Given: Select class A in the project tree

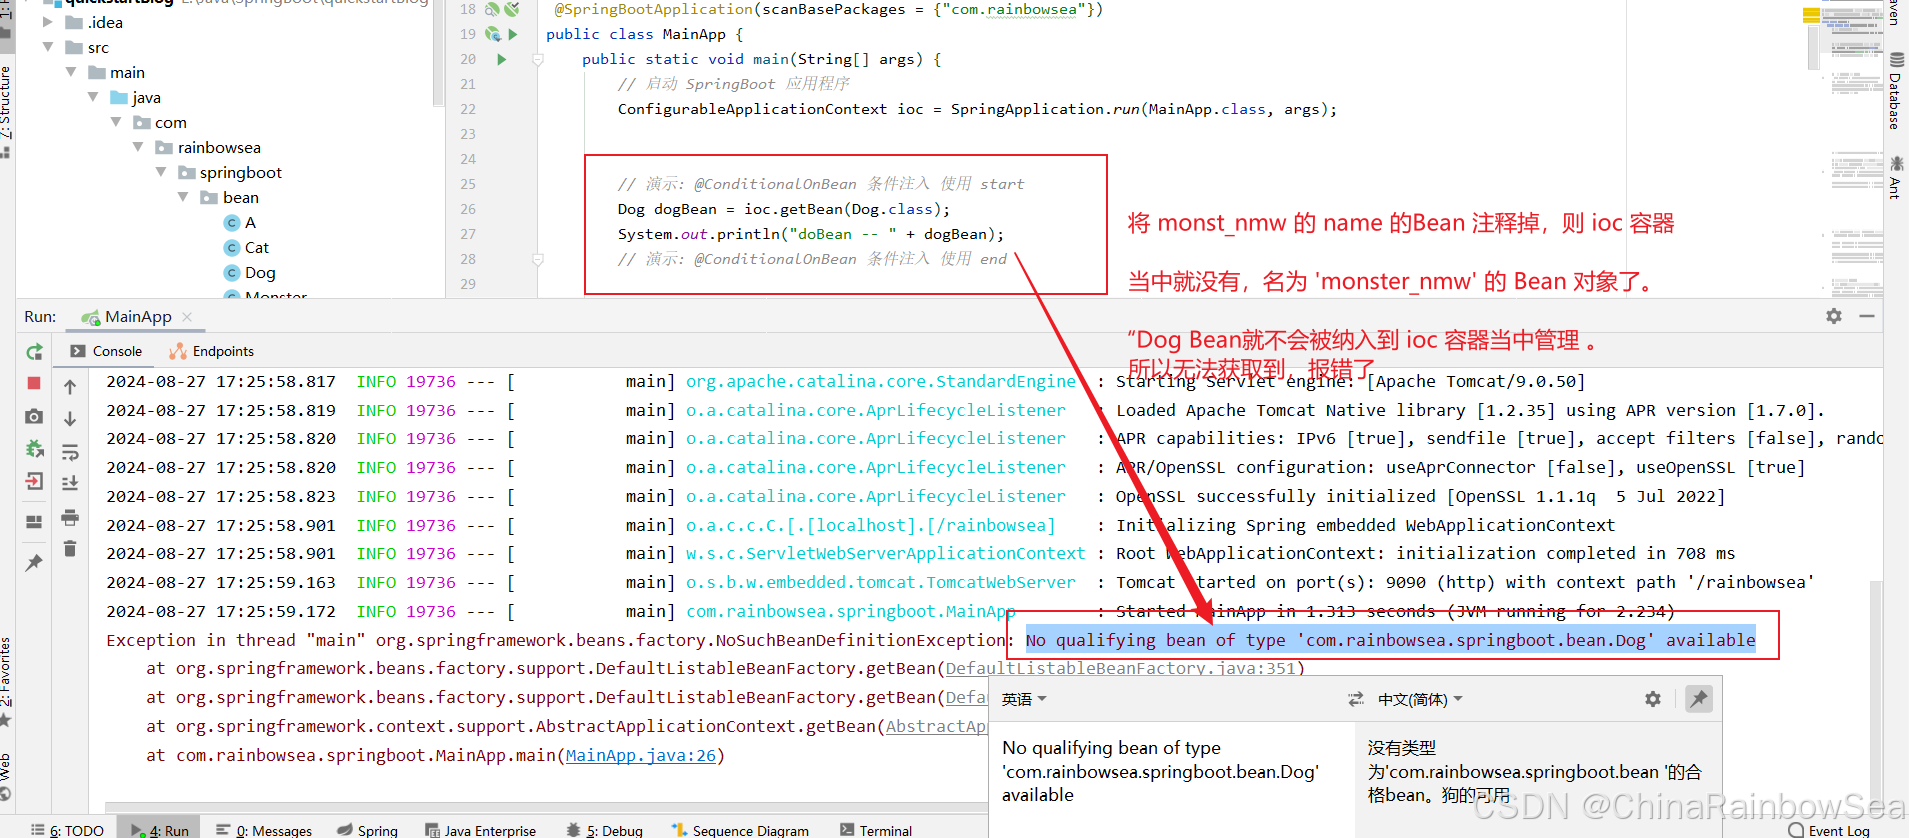Looking at the screenshot, I should (240, 222).
